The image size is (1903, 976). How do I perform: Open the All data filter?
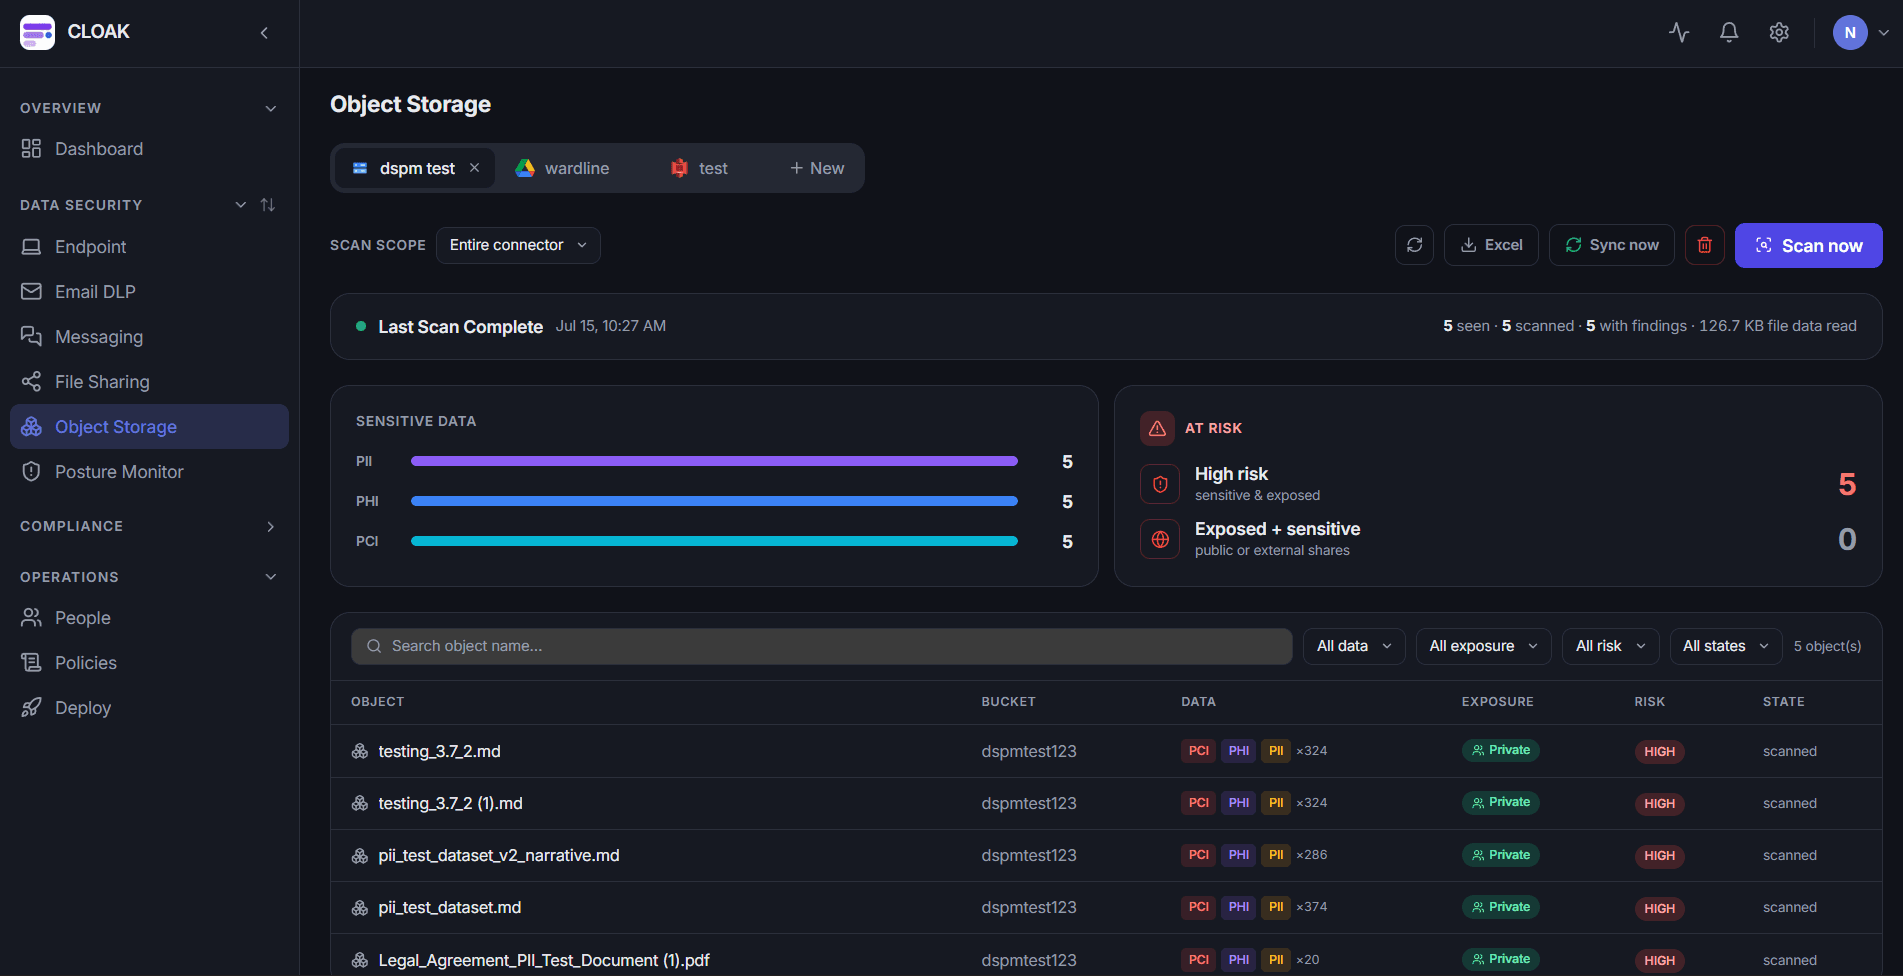pyautogui.click(x=1354, y=646)
